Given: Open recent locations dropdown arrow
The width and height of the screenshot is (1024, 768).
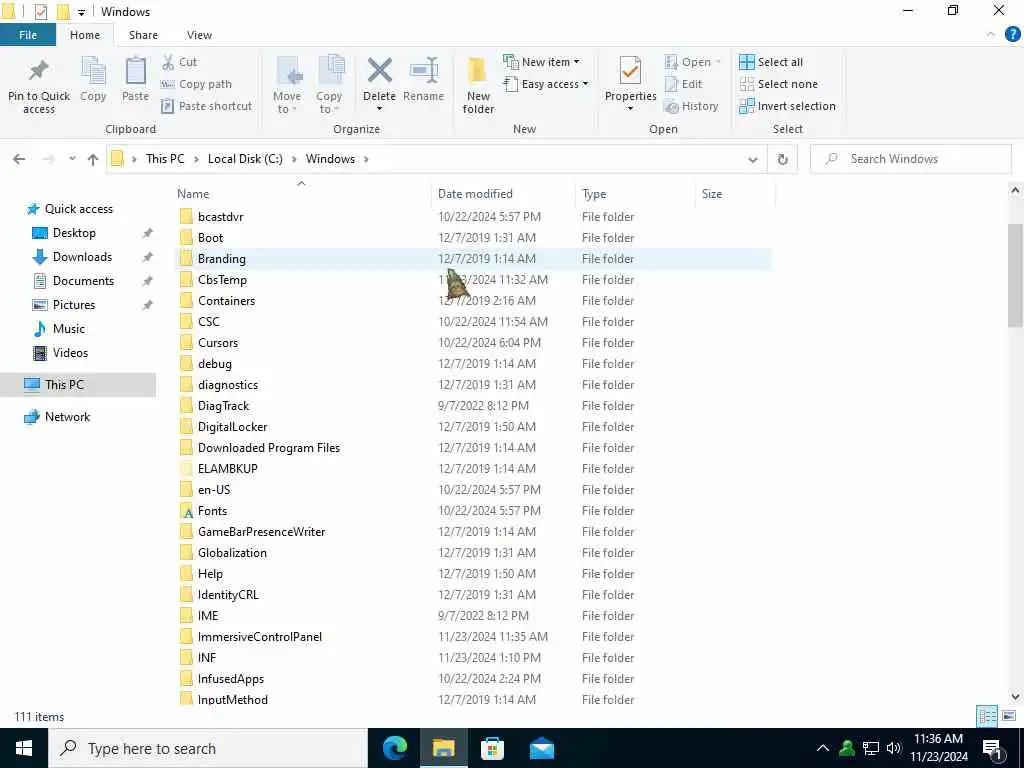Looking at the screenshot, I should [72, 159].
